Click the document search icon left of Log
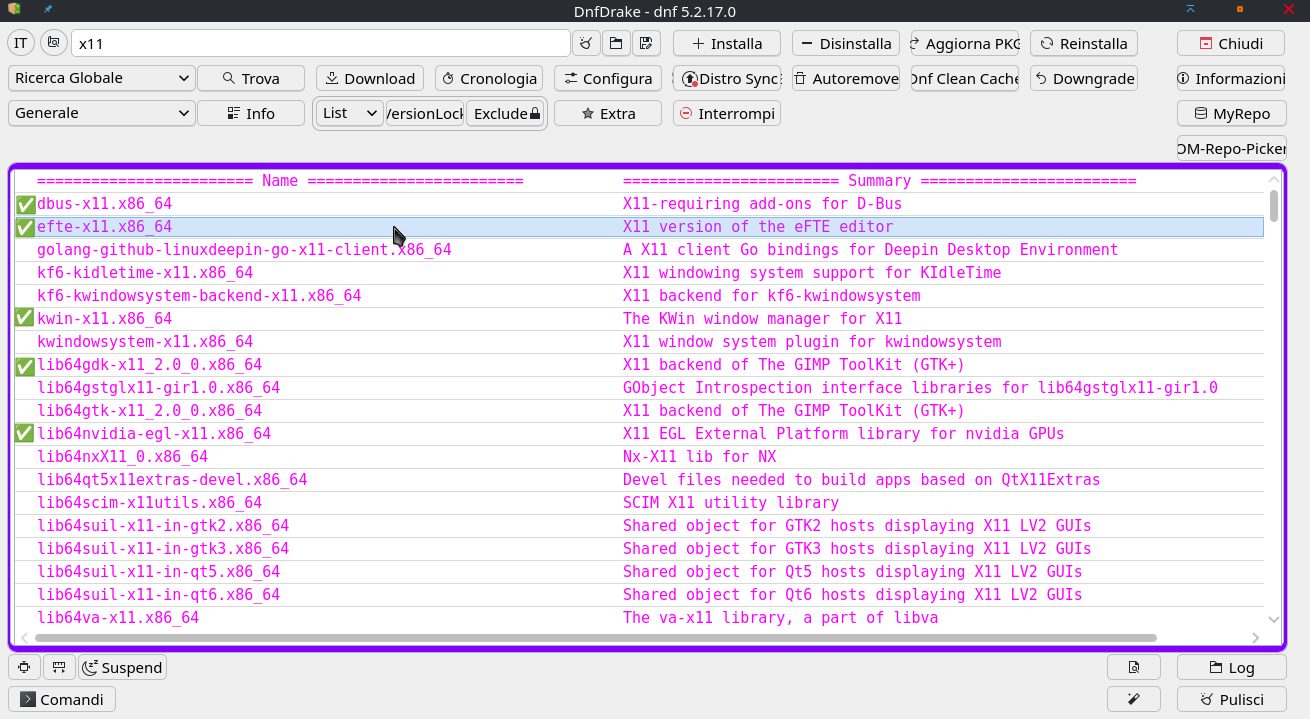The image size is (1310, 719). (1133, 667)
